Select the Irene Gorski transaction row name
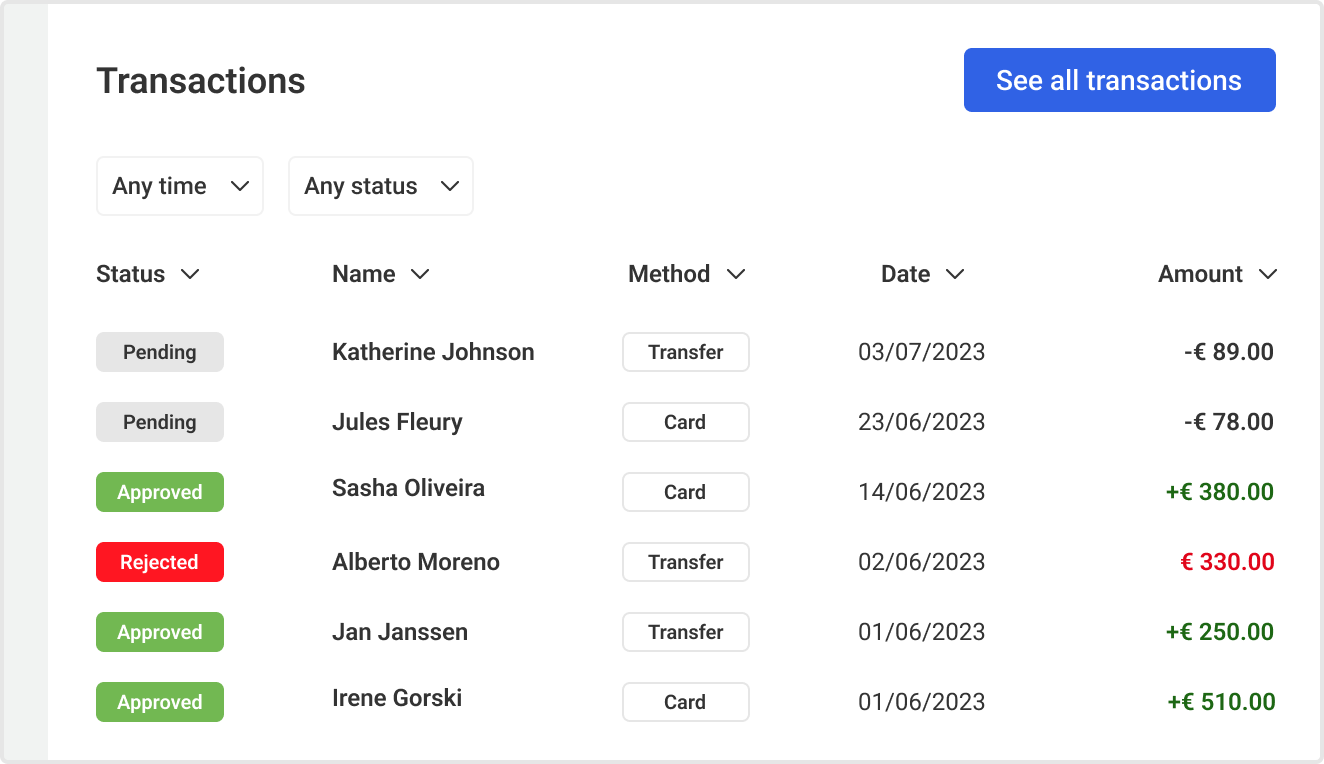The height and width of the screenshot is (764, 1324). (397, 698)
